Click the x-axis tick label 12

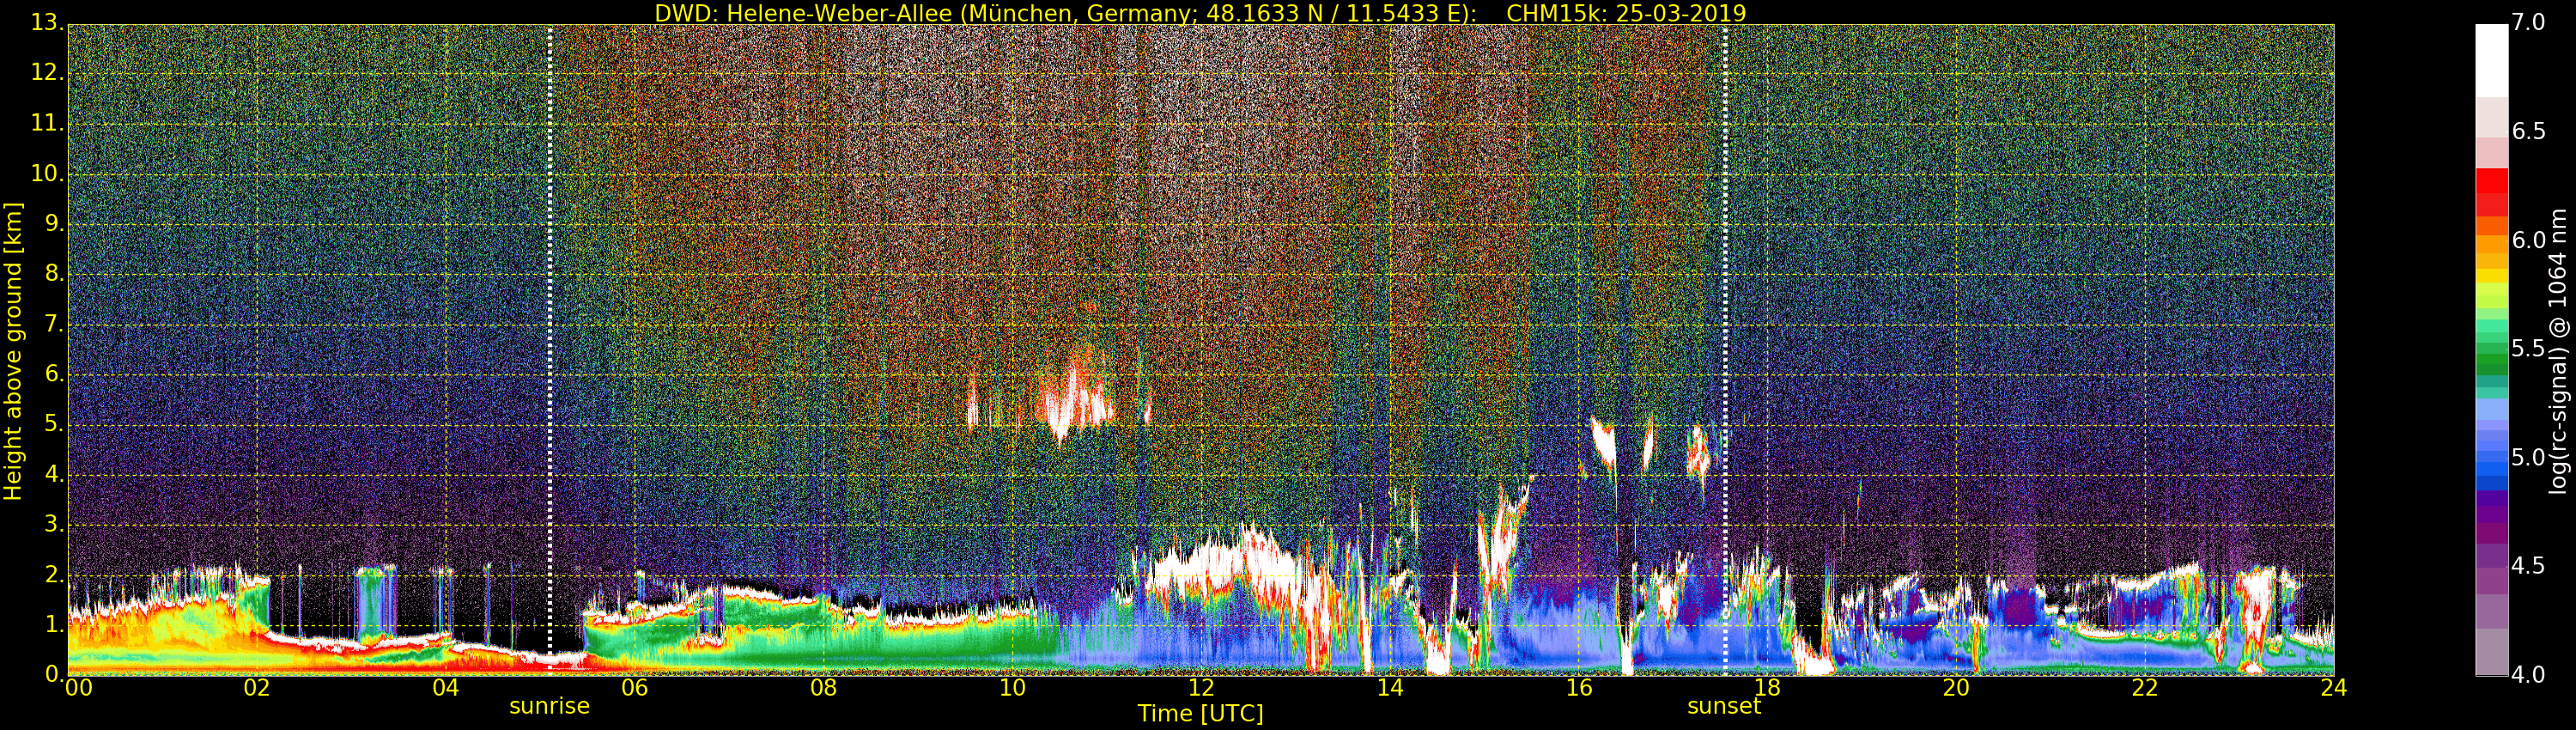pyautogui.click(x=1201, y=688)
